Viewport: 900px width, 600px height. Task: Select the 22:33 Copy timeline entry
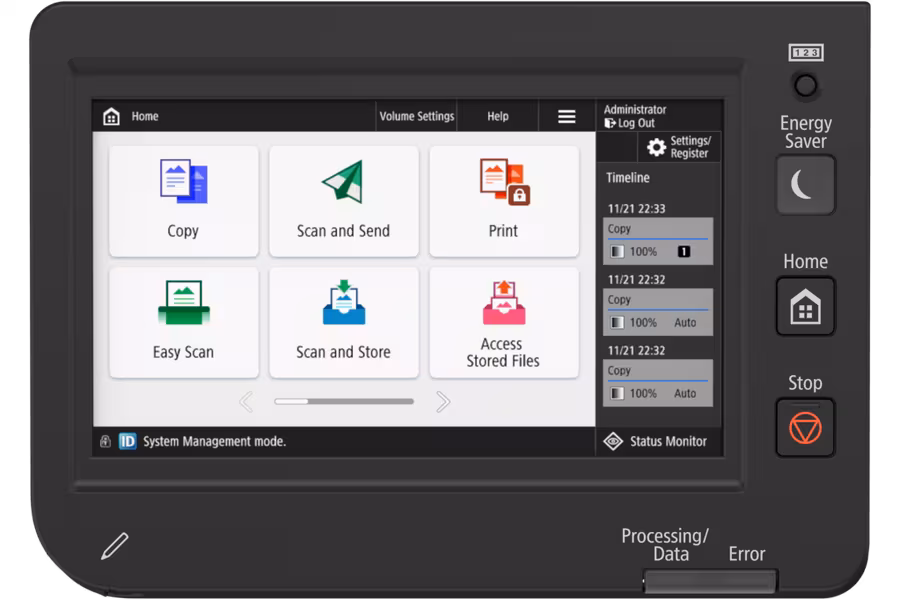click(x=658, y=241)
